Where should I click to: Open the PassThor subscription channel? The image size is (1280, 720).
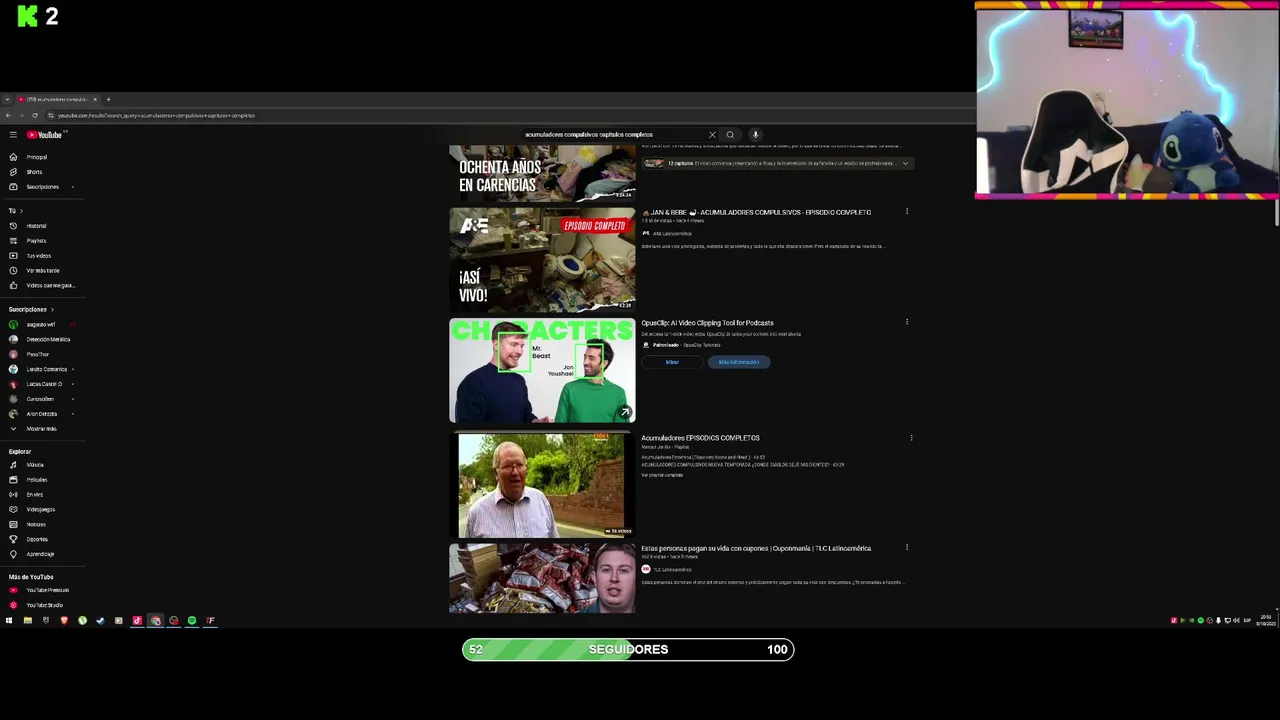point(37,354)
